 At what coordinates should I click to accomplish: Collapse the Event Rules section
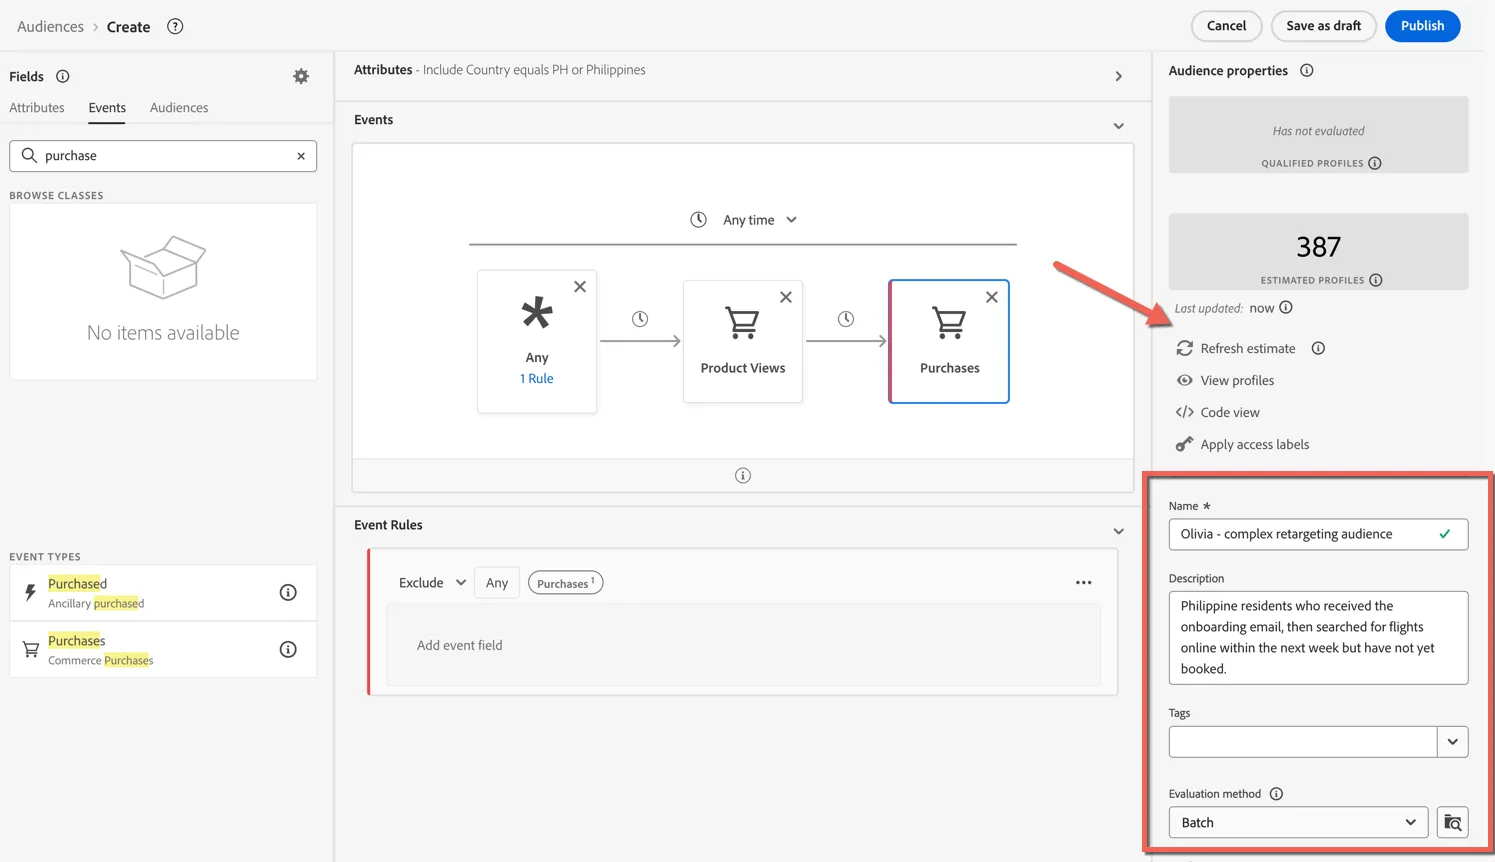point(1119,531)
